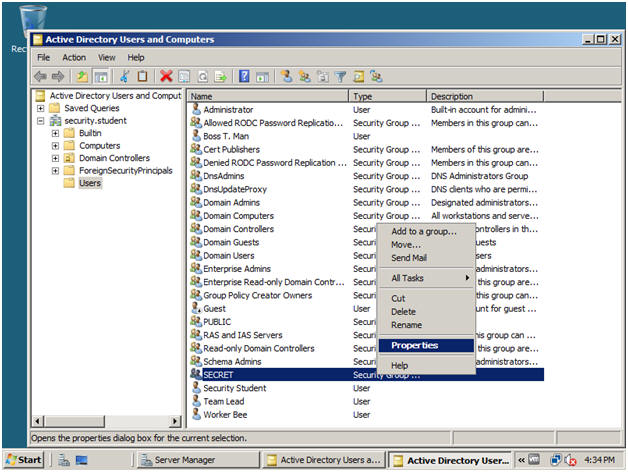
Task: Click the Back arrow toolbar icon
Action: (x=40, y=76)
